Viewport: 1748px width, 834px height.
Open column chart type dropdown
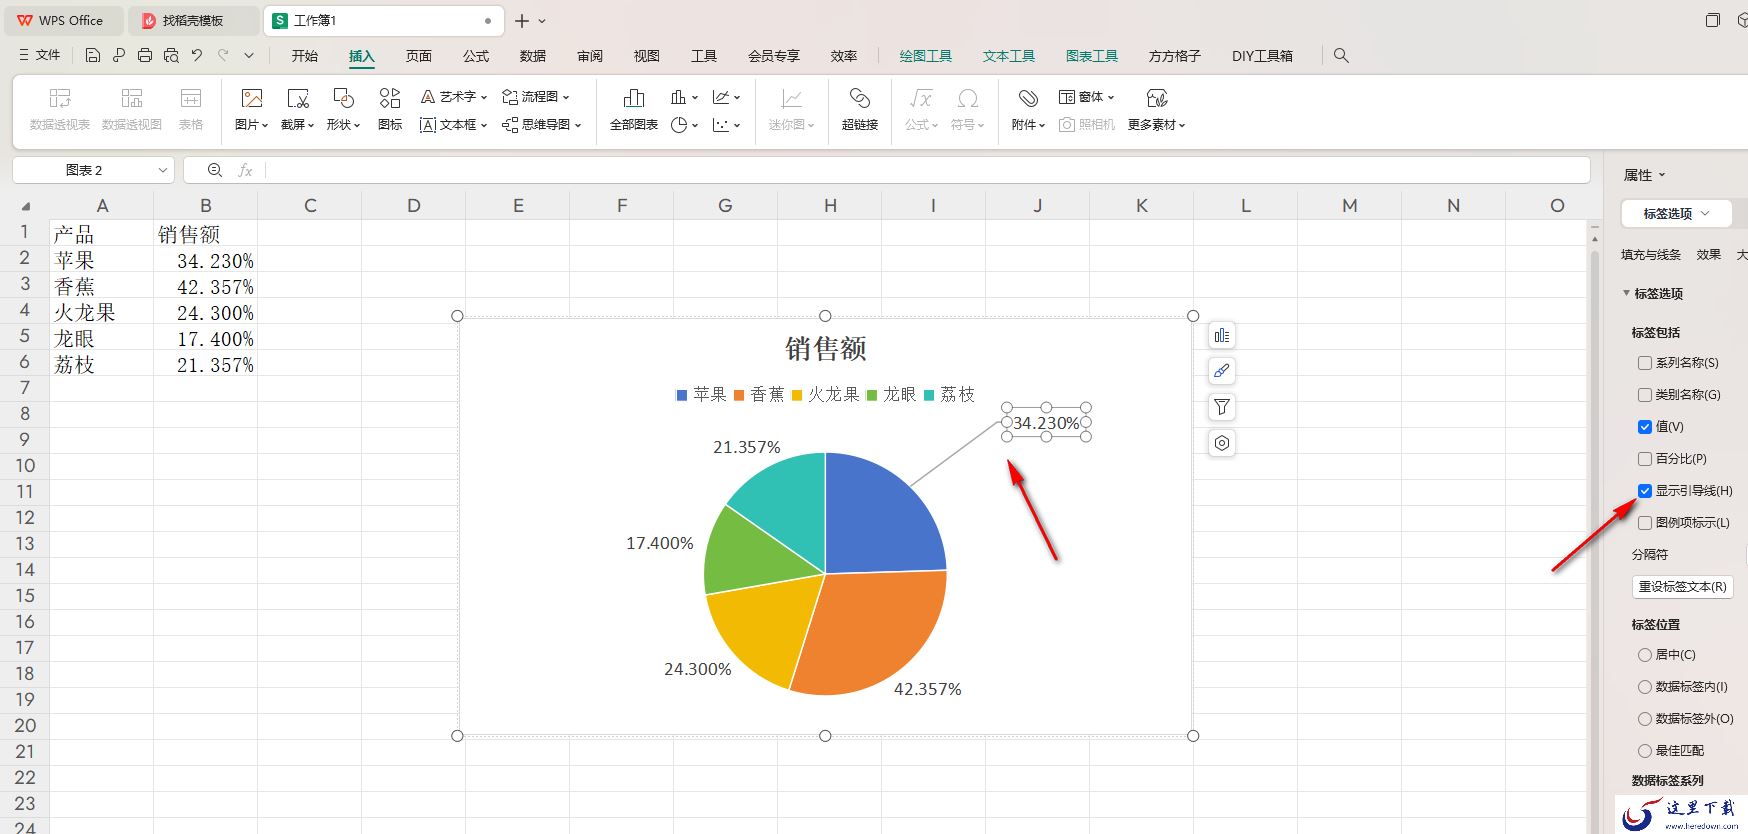[684, 97]
